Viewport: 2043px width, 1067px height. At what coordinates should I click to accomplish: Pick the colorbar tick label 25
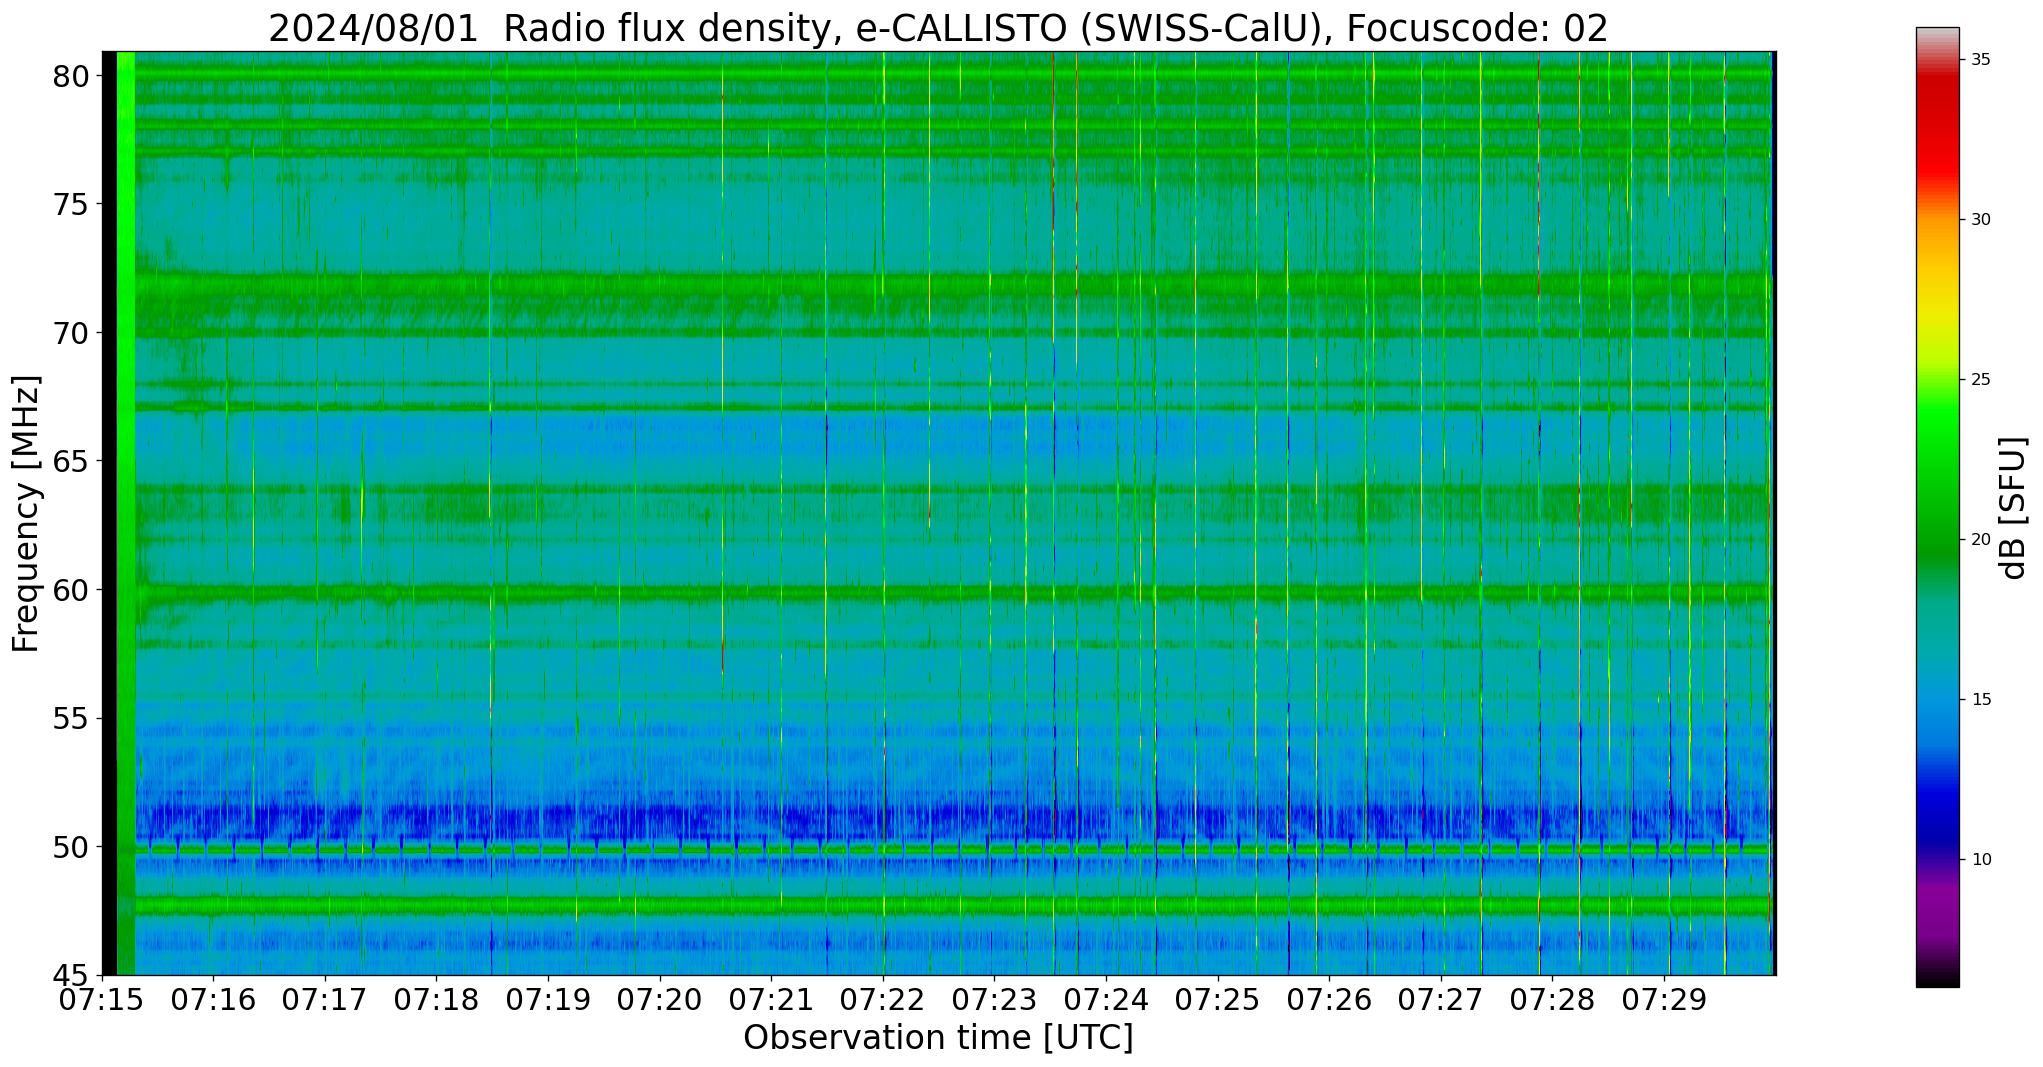click(x=1980, y=380)
